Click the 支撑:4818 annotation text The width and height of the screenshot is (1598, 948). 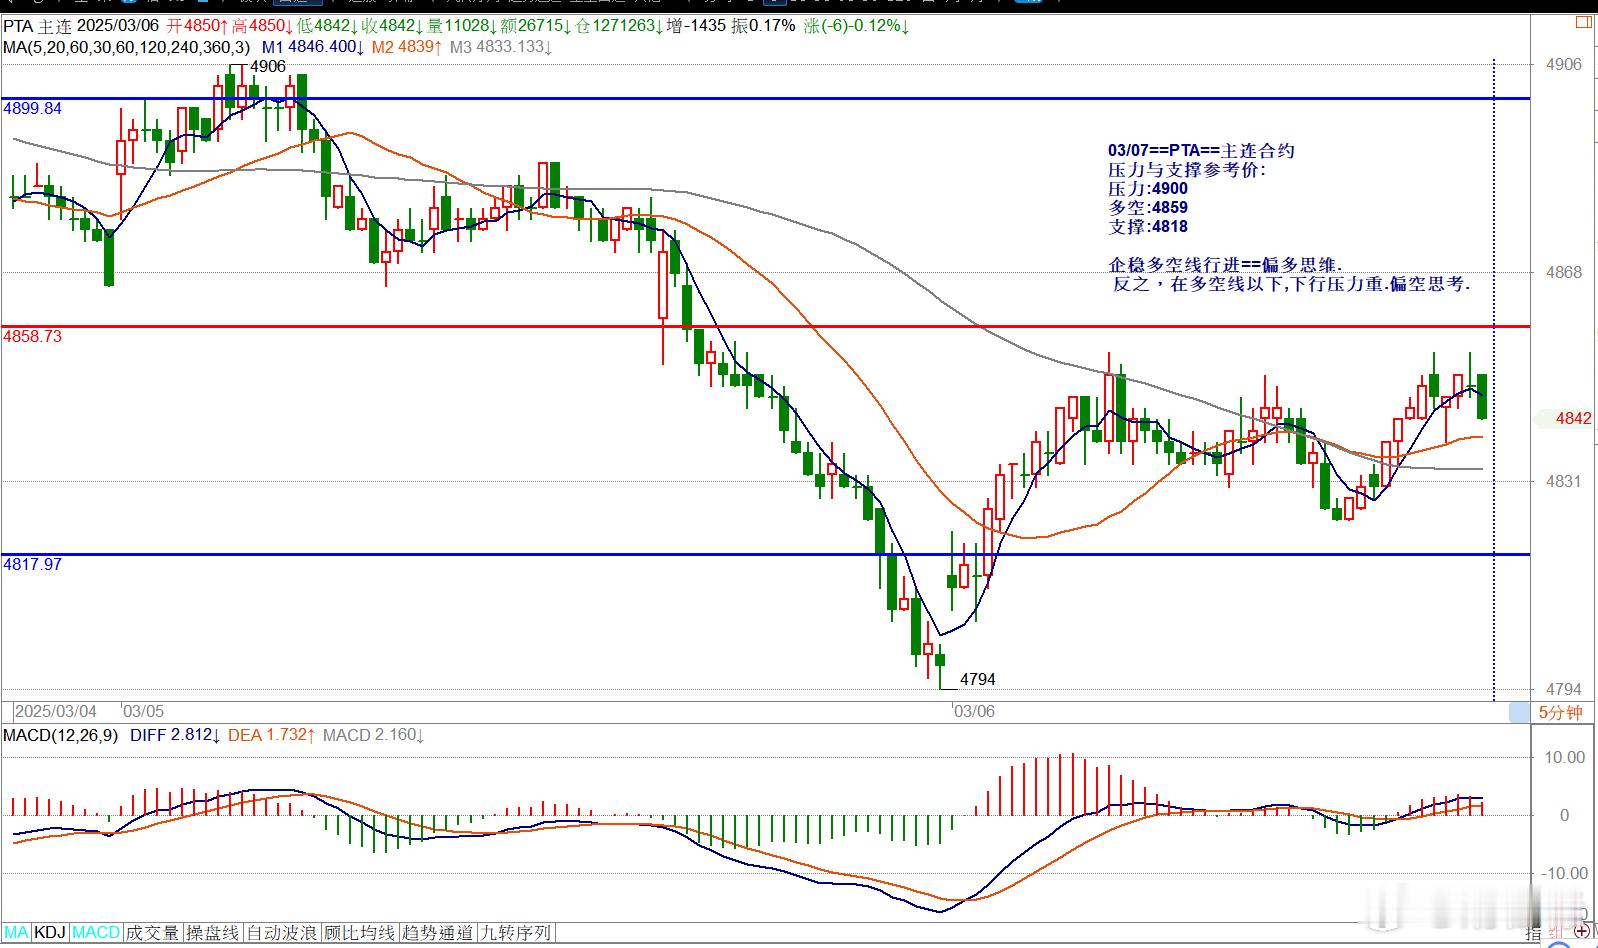1148,226
